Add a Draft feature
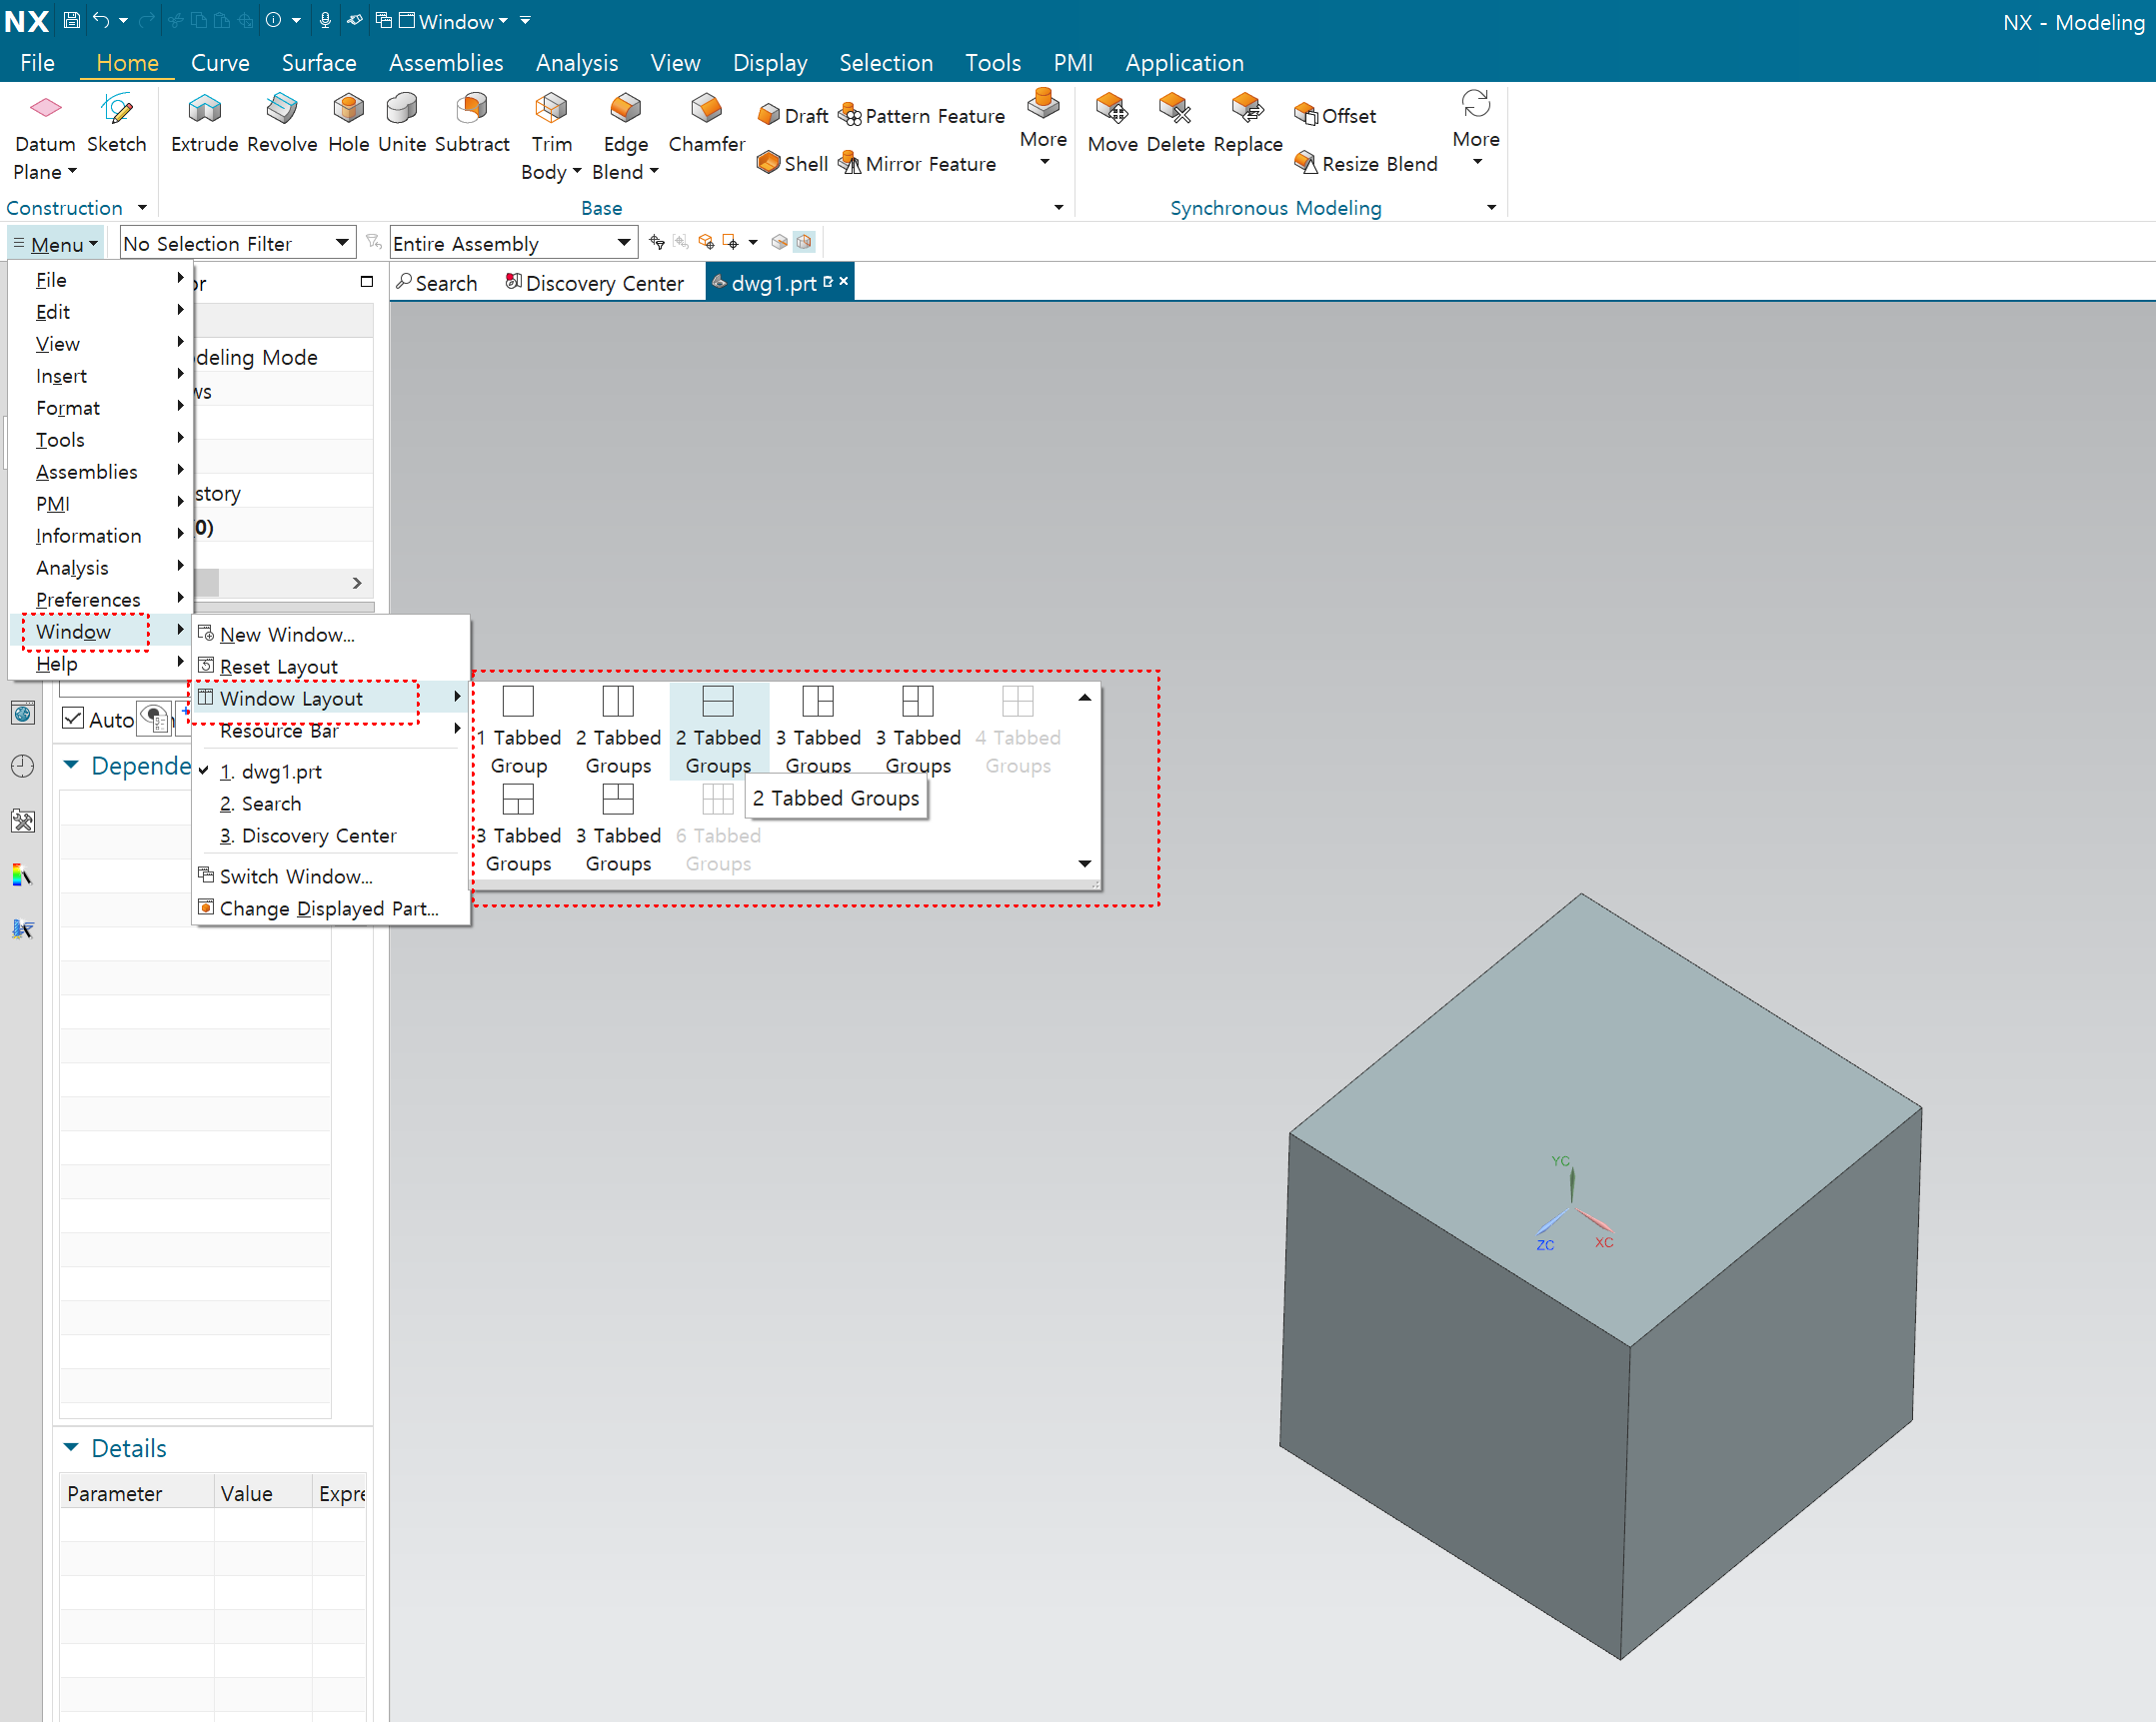2156x1722 pixels. (793, 116)
